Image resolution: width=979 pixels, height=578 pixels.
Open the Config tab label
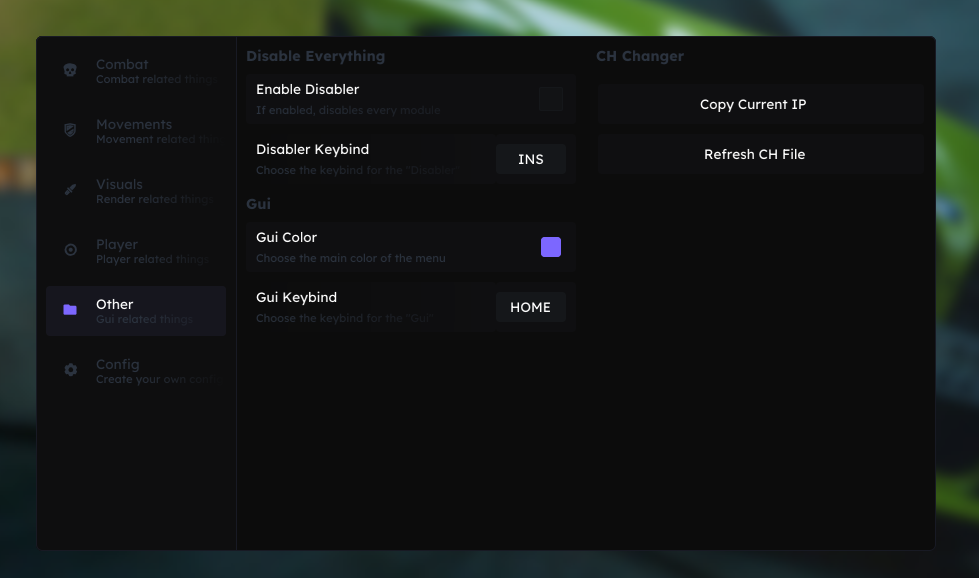click(x=118, y=365)
